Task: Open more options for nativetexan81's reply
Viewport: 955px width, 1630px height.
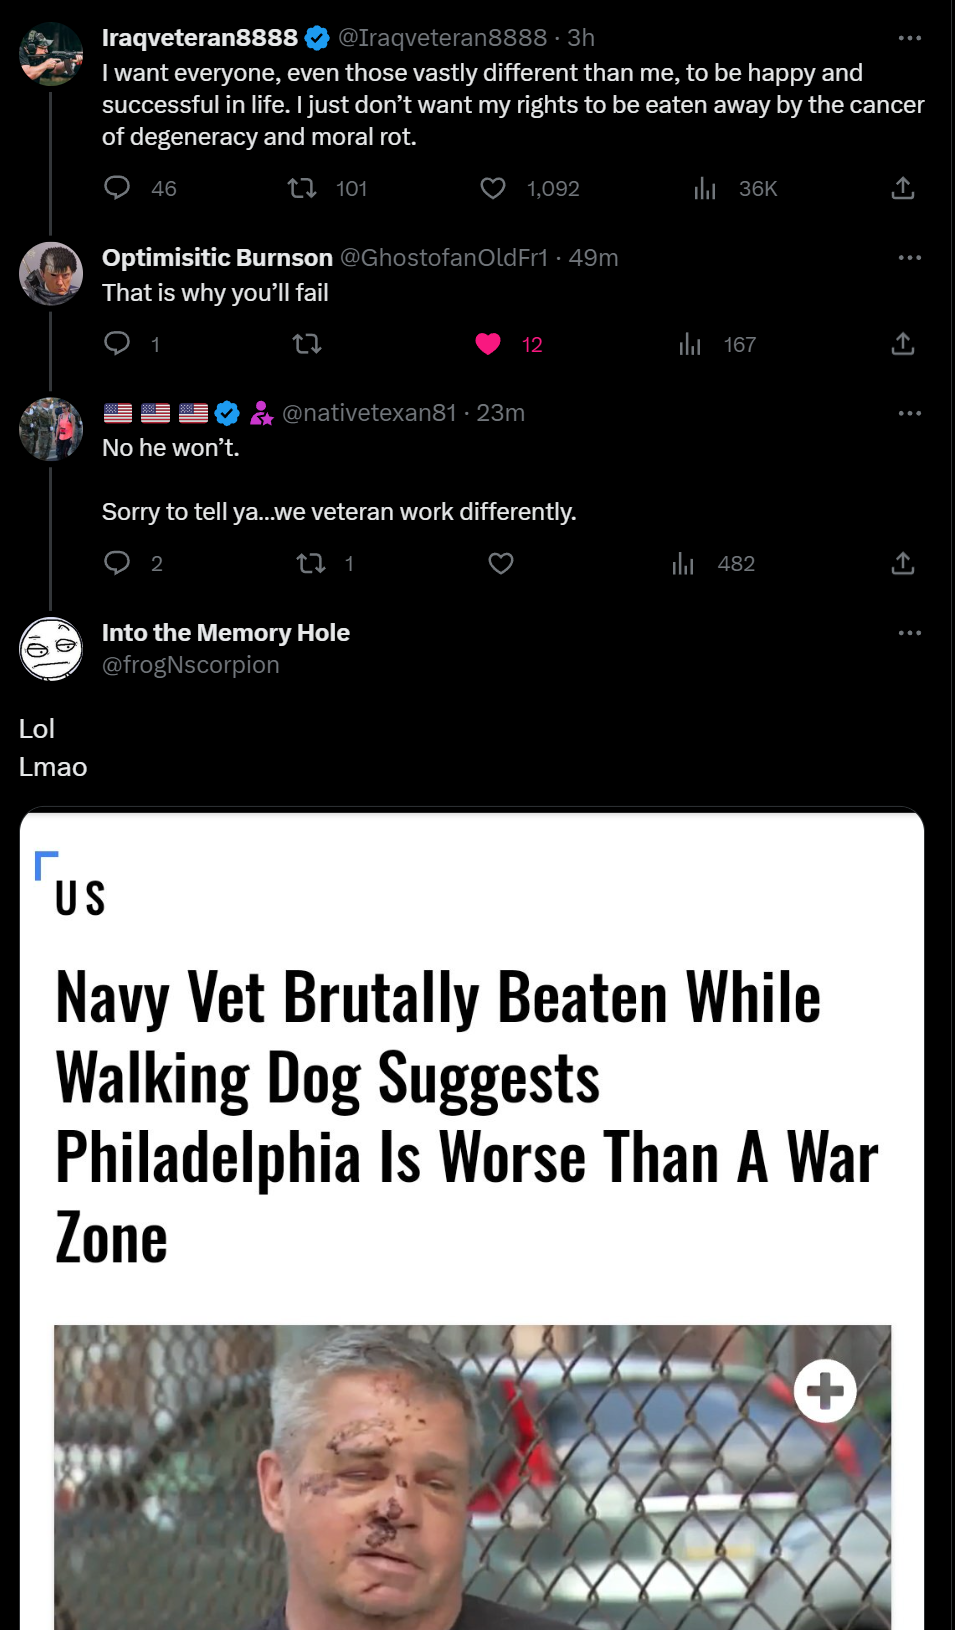Action: point(909,413)
